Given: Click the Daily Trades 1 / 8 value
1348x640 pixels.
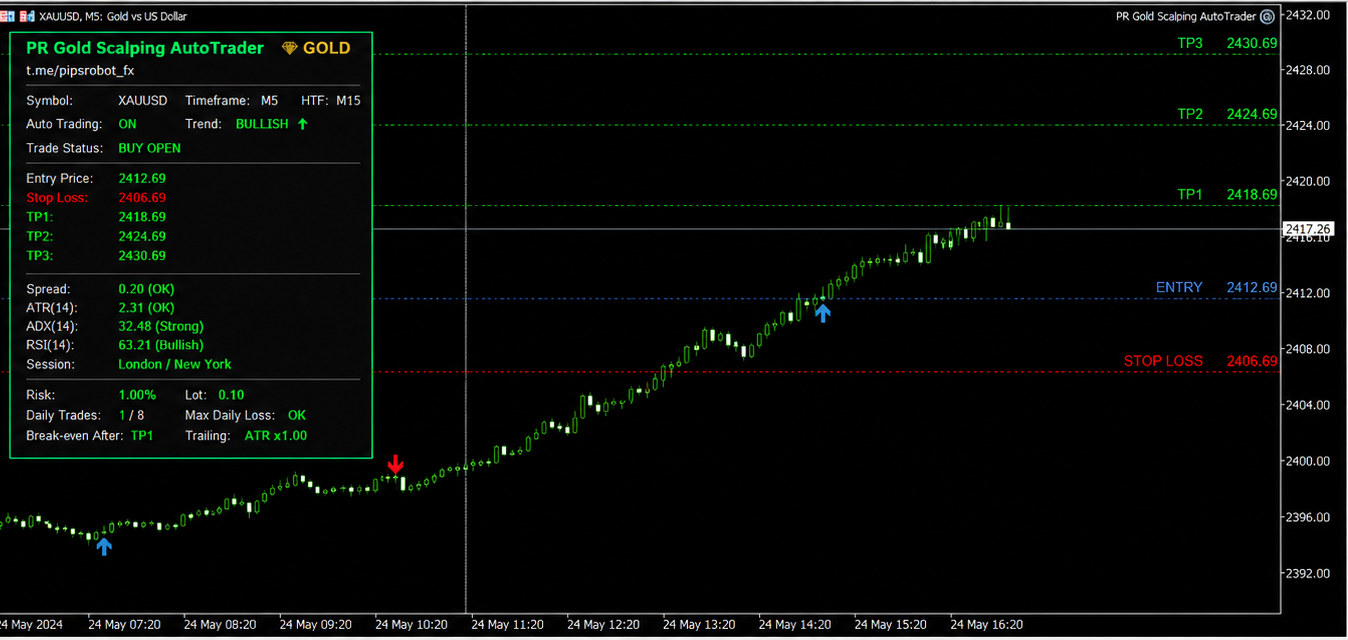Looking at the screenshot, I should click(131, 414).
